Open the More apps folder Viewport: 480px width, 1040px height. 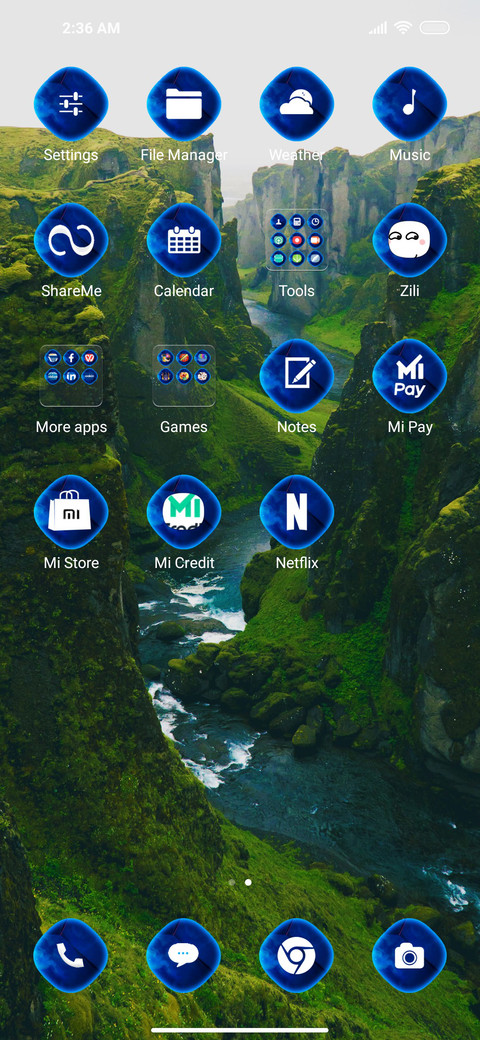(x=71, y=376)
